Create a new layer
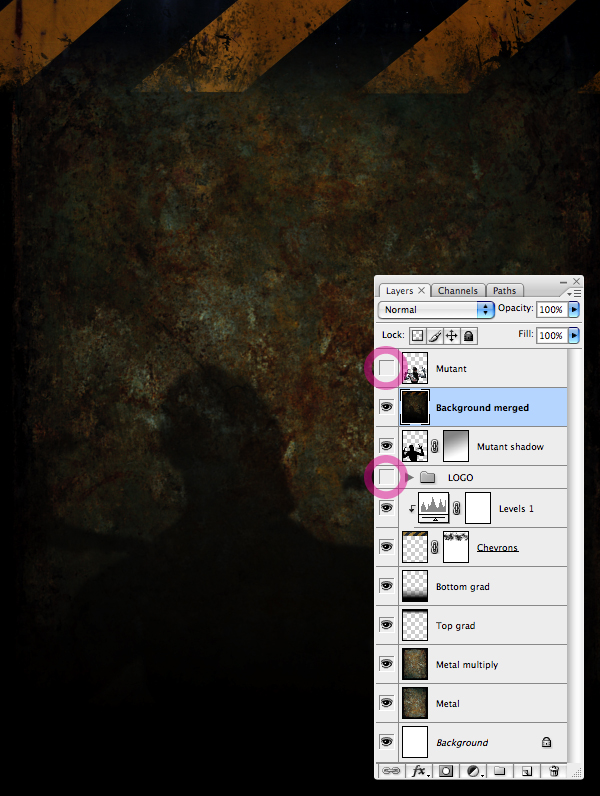 tap(527, 771)
